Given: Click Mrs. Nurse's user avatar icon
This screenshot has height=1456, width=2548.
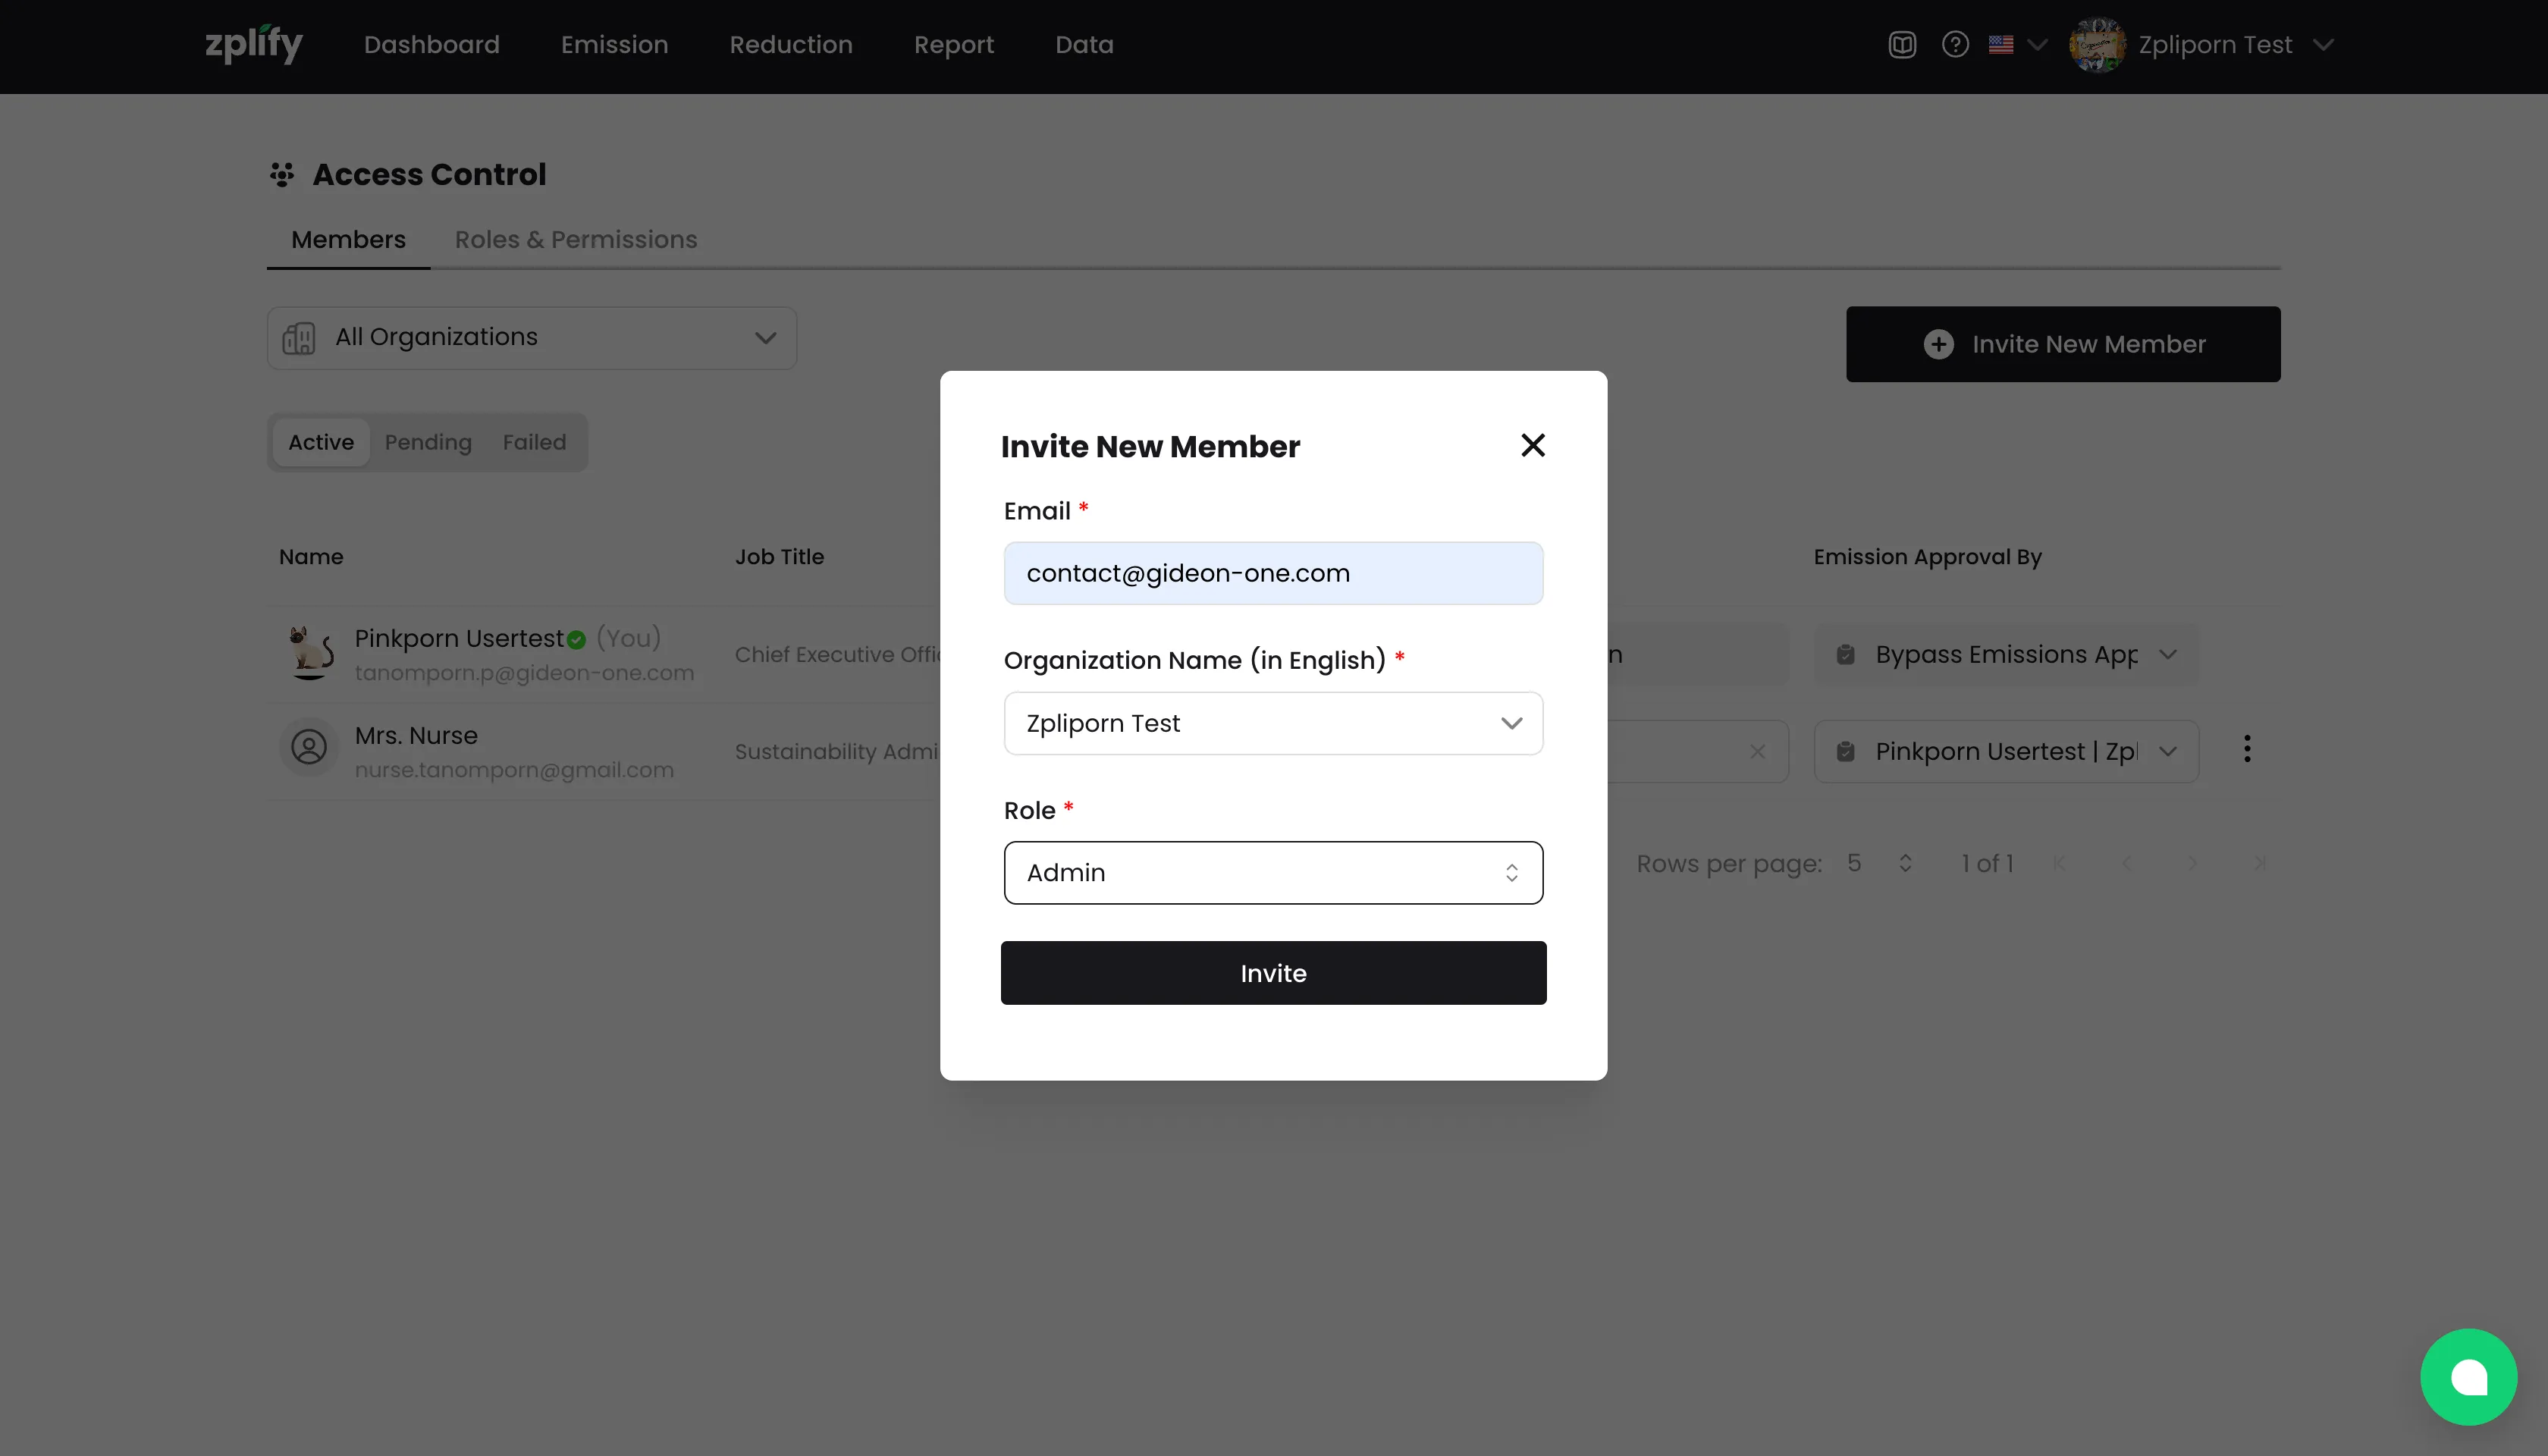Looking at the screenshot, I should pos(309,747).
